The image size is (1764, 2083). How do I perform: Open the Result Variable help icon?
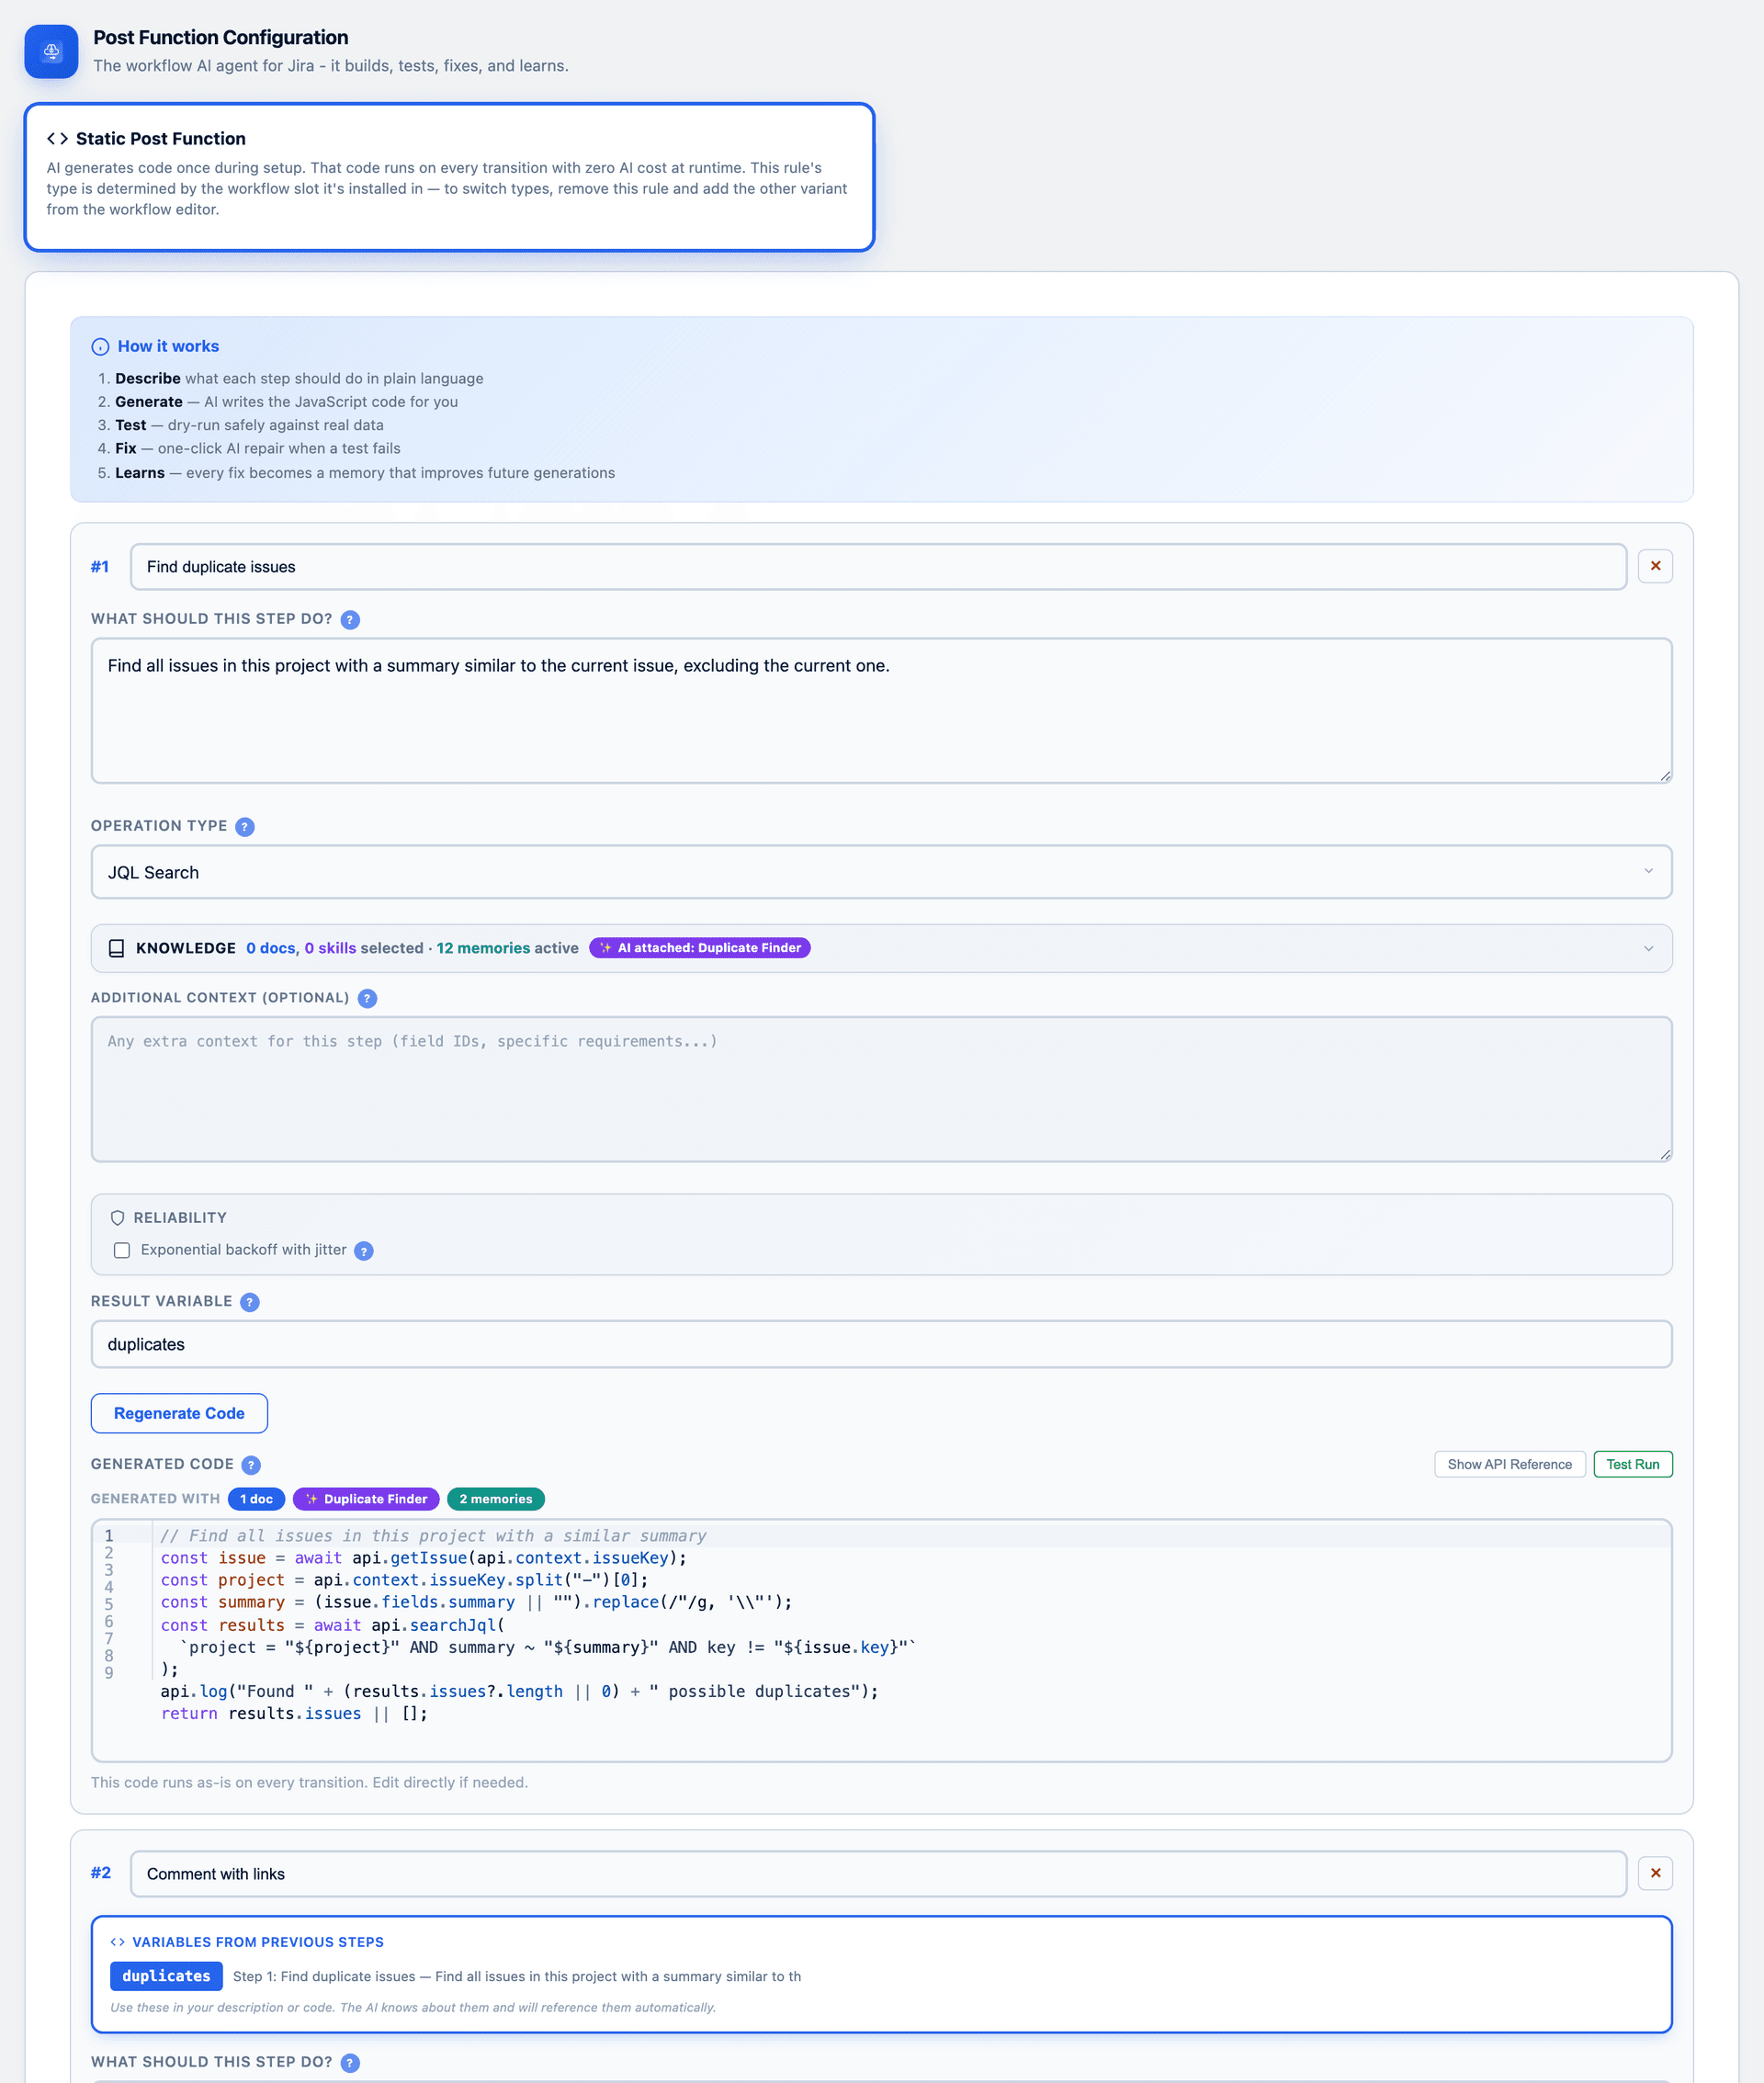250,1302
